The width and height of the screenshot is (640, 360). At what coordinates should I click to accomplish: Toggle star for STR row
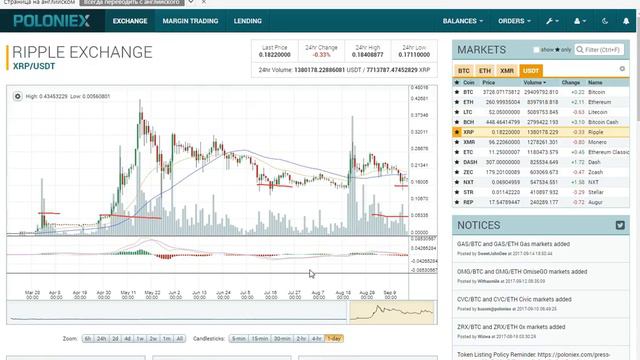click(x=457, y=192)
